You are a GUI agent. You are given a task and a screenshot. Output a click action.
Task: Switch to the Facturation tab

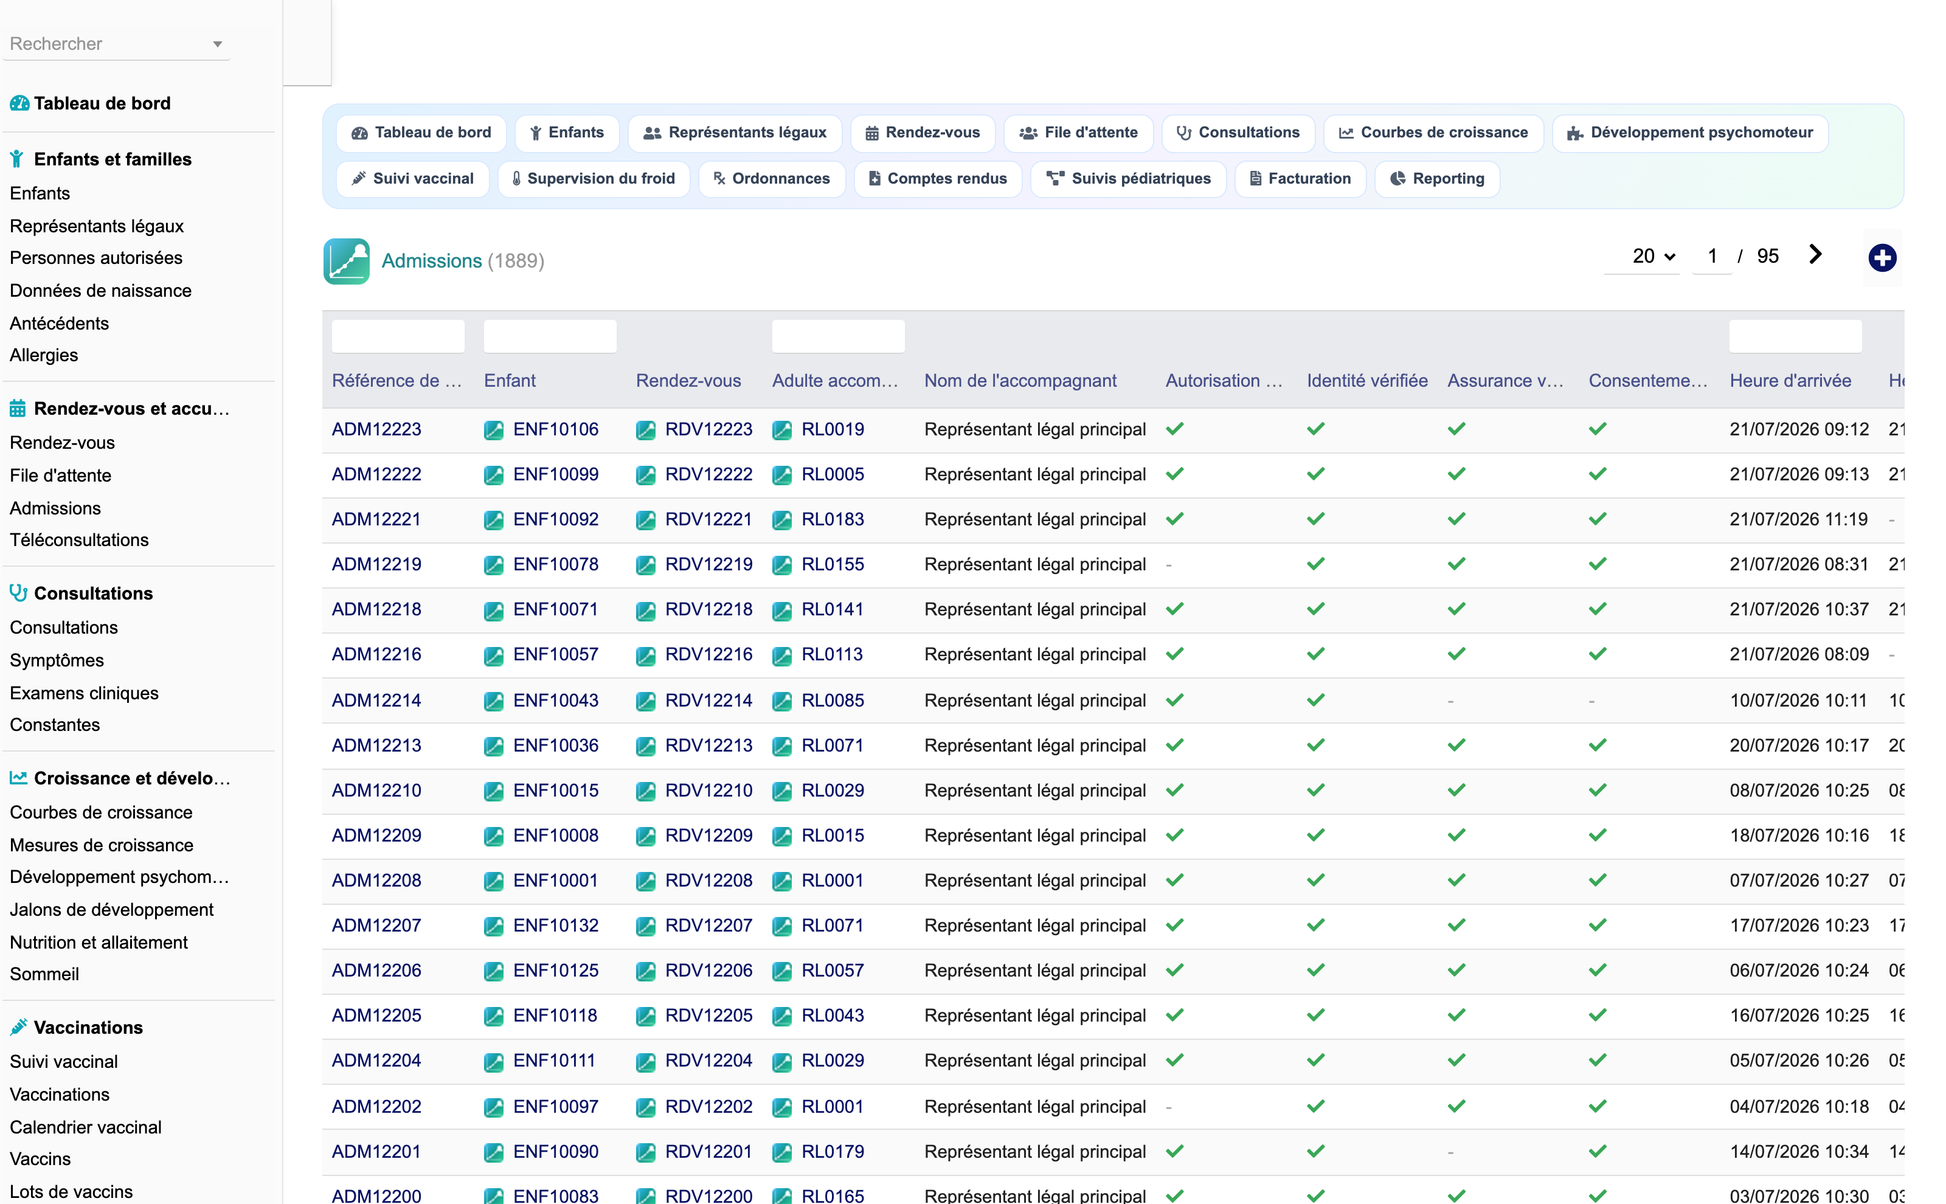[x=1300, y=179]
